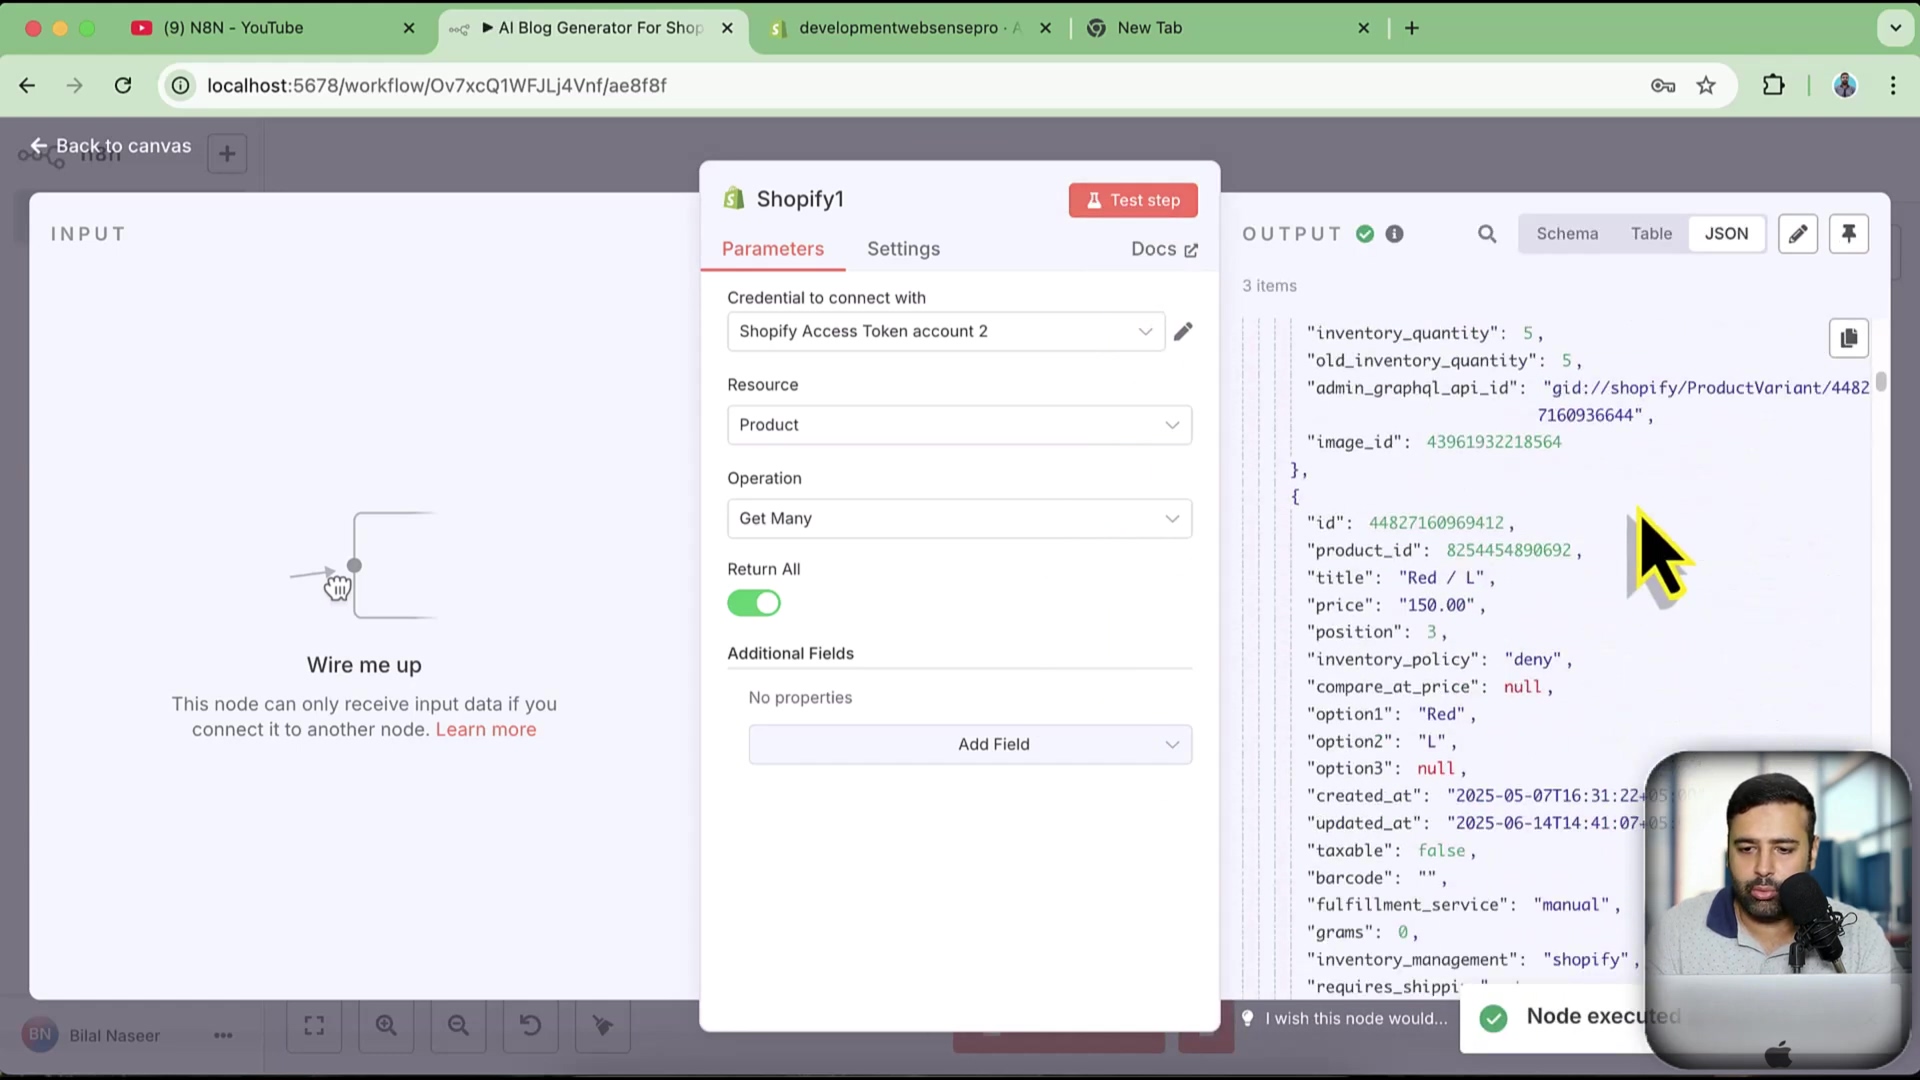This screenshot has height=1080, width=1920.
Task: Copy JSON with the clipboard icon
Action: tap(1848, 338)
